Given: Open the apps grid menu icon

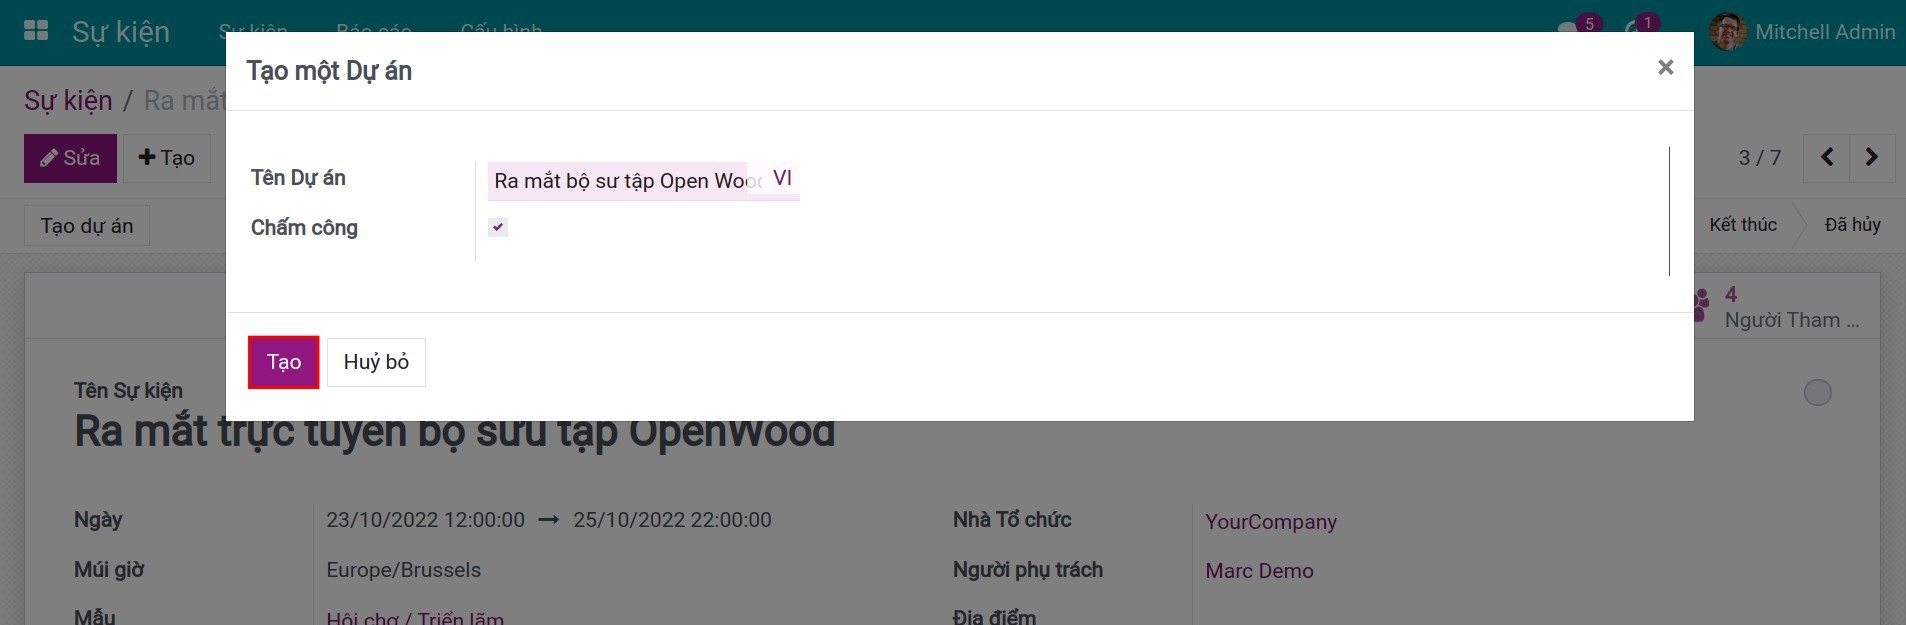Looking at the screenshot, I should pos(36,31).
